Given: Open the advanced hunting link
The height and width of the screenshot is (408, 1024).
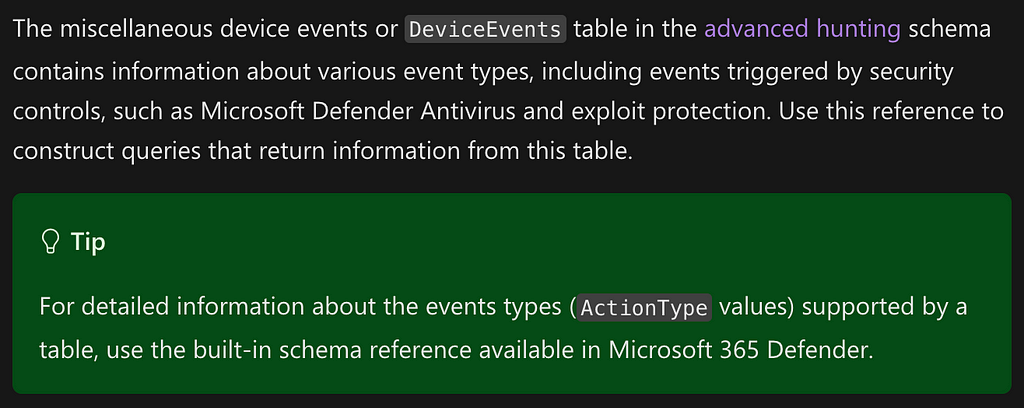Looking at the screenshot, I should 802,30.
